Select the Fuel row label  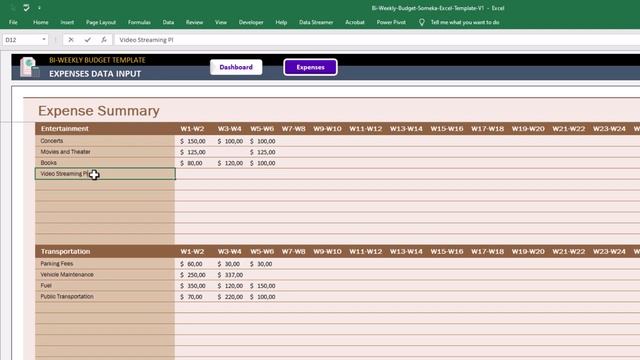pyautogui.click(x=46, y=286)
